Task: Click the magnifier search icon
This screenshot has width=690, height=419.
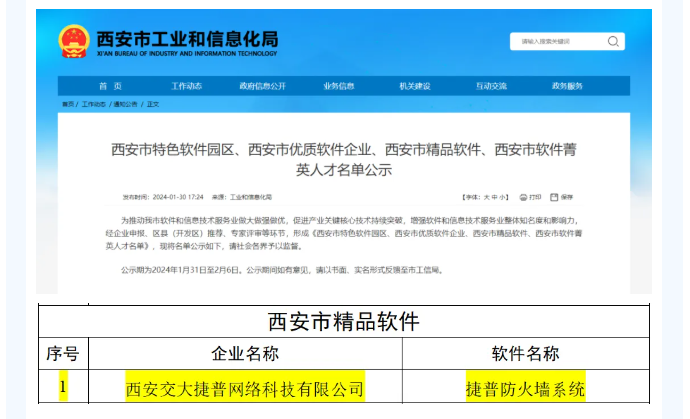Action: coord(613,41)
